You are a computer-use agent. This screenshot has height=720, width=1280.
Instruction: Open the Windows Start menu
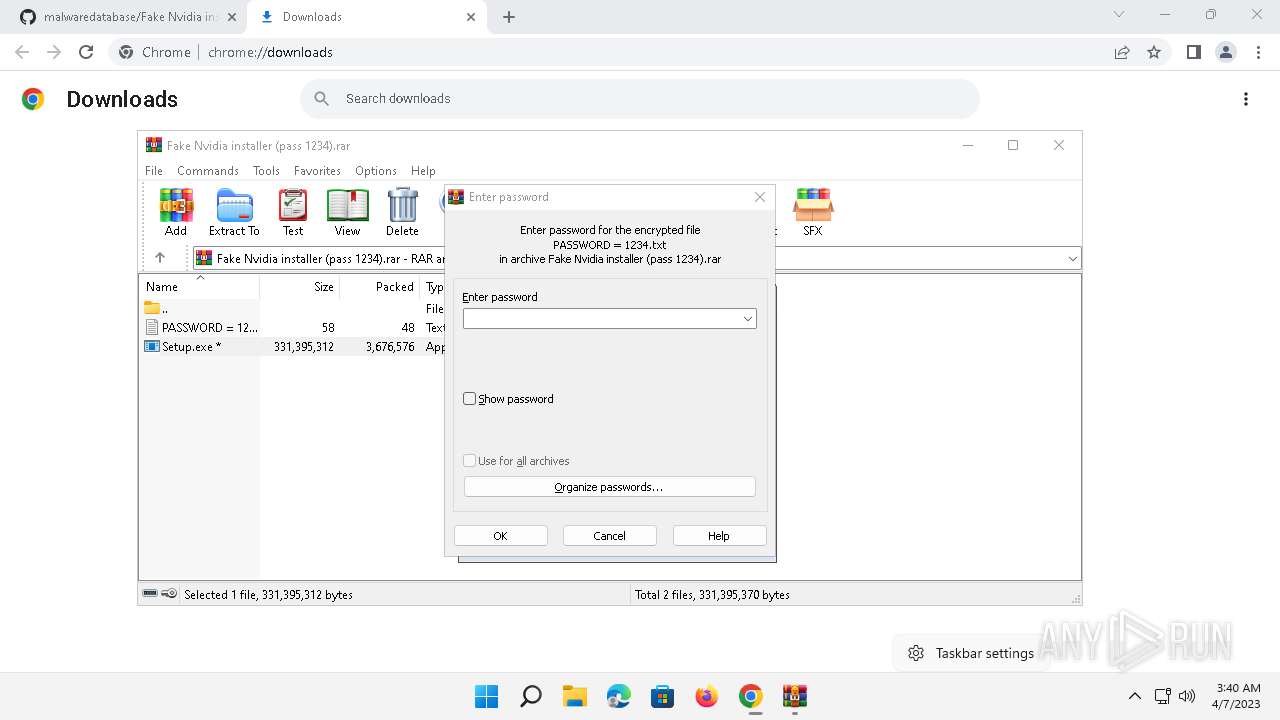point(487,696)
